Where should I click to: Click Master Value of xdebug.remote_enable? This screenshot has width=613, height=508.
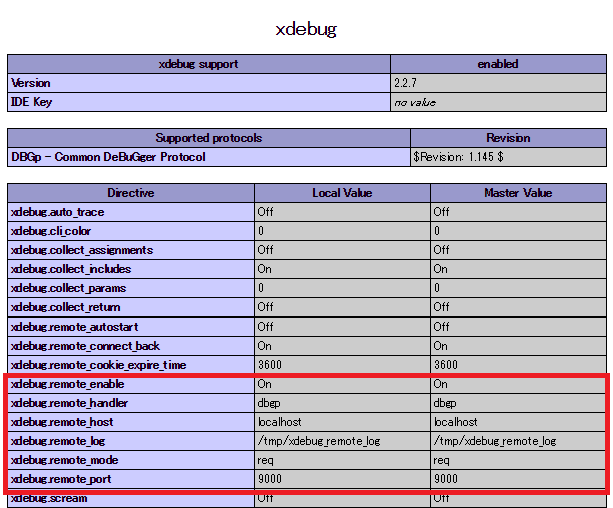point(518,384)
